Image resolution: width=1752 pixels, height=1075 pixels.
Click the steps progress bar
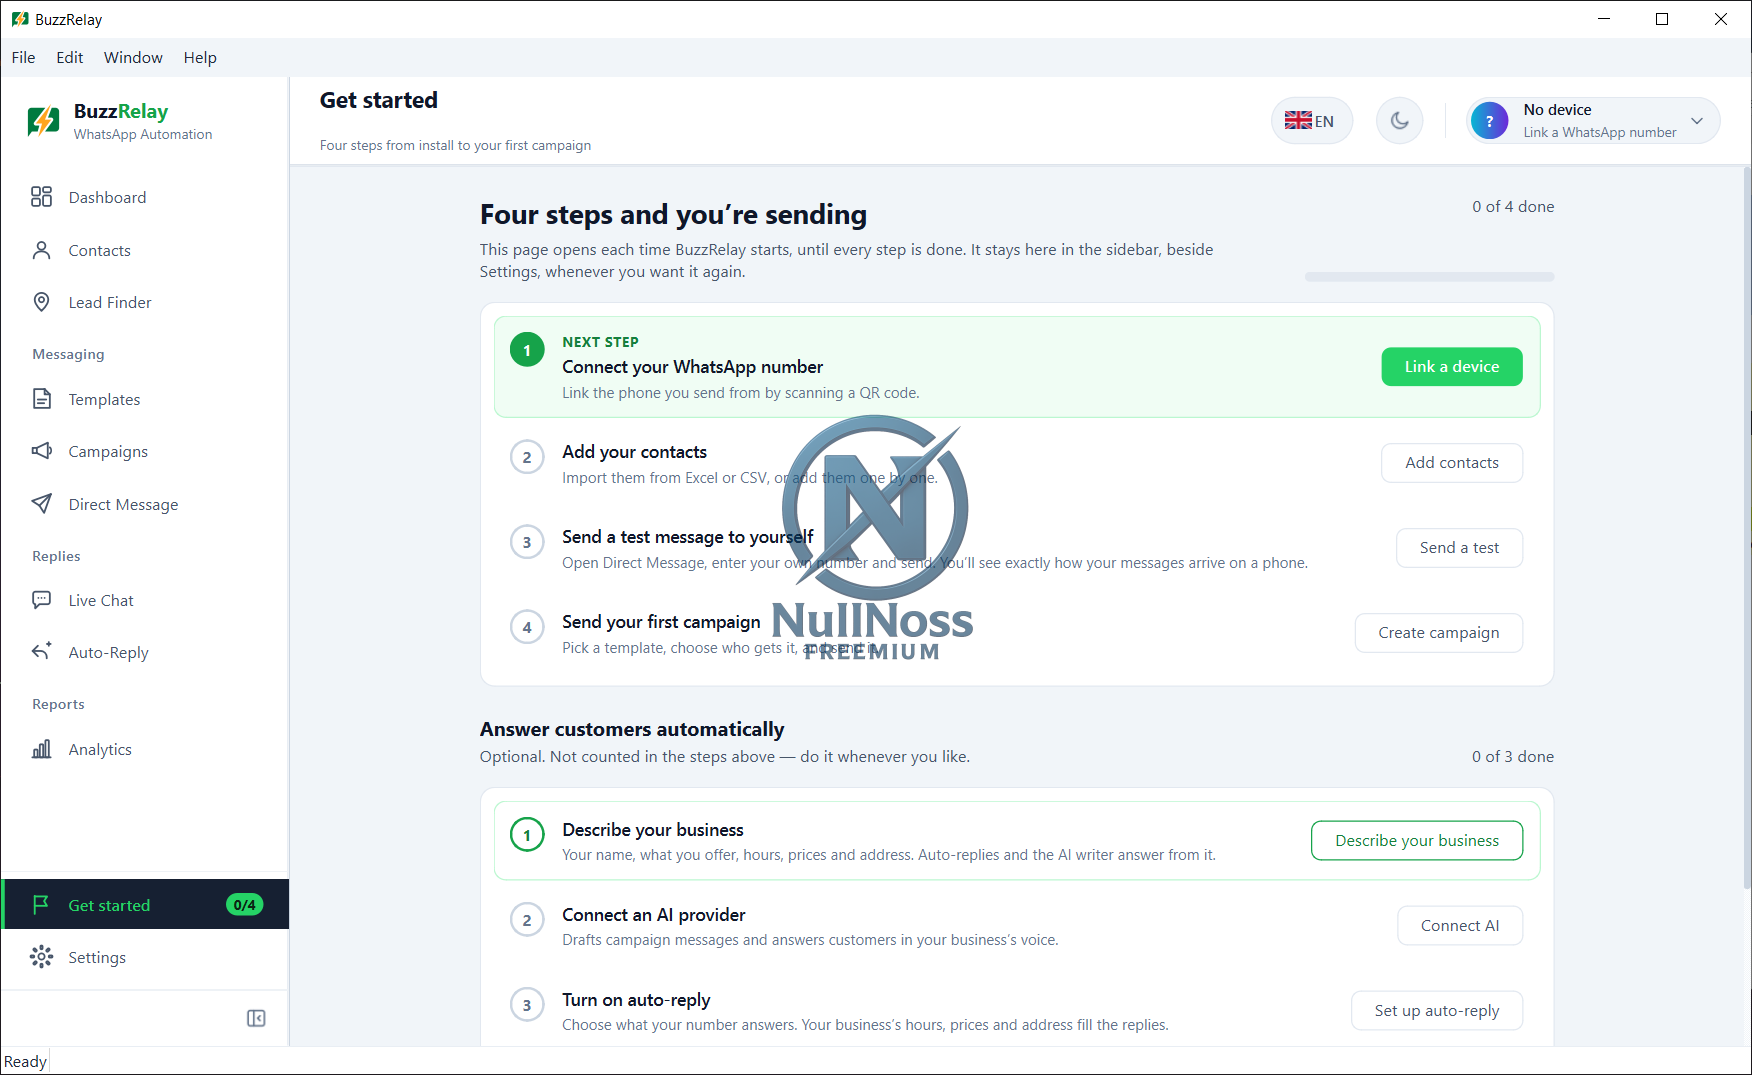pyautogui.click(x=1429, y=277)
